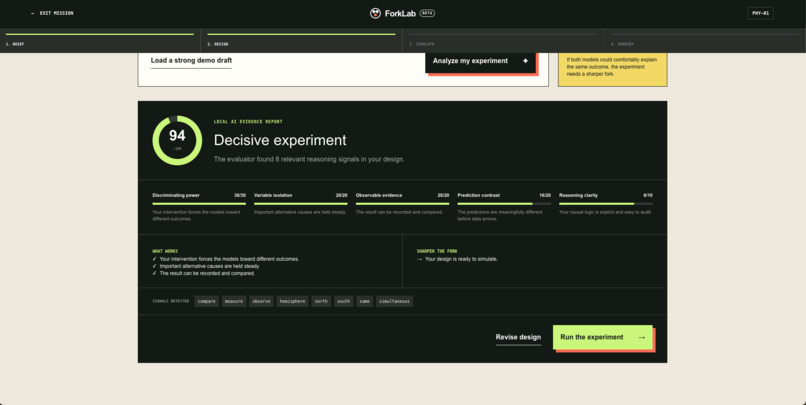Click 'The result can be recorded and compared' checklist line
This screenshot has width=806, height=405.
tap(207, 274)
